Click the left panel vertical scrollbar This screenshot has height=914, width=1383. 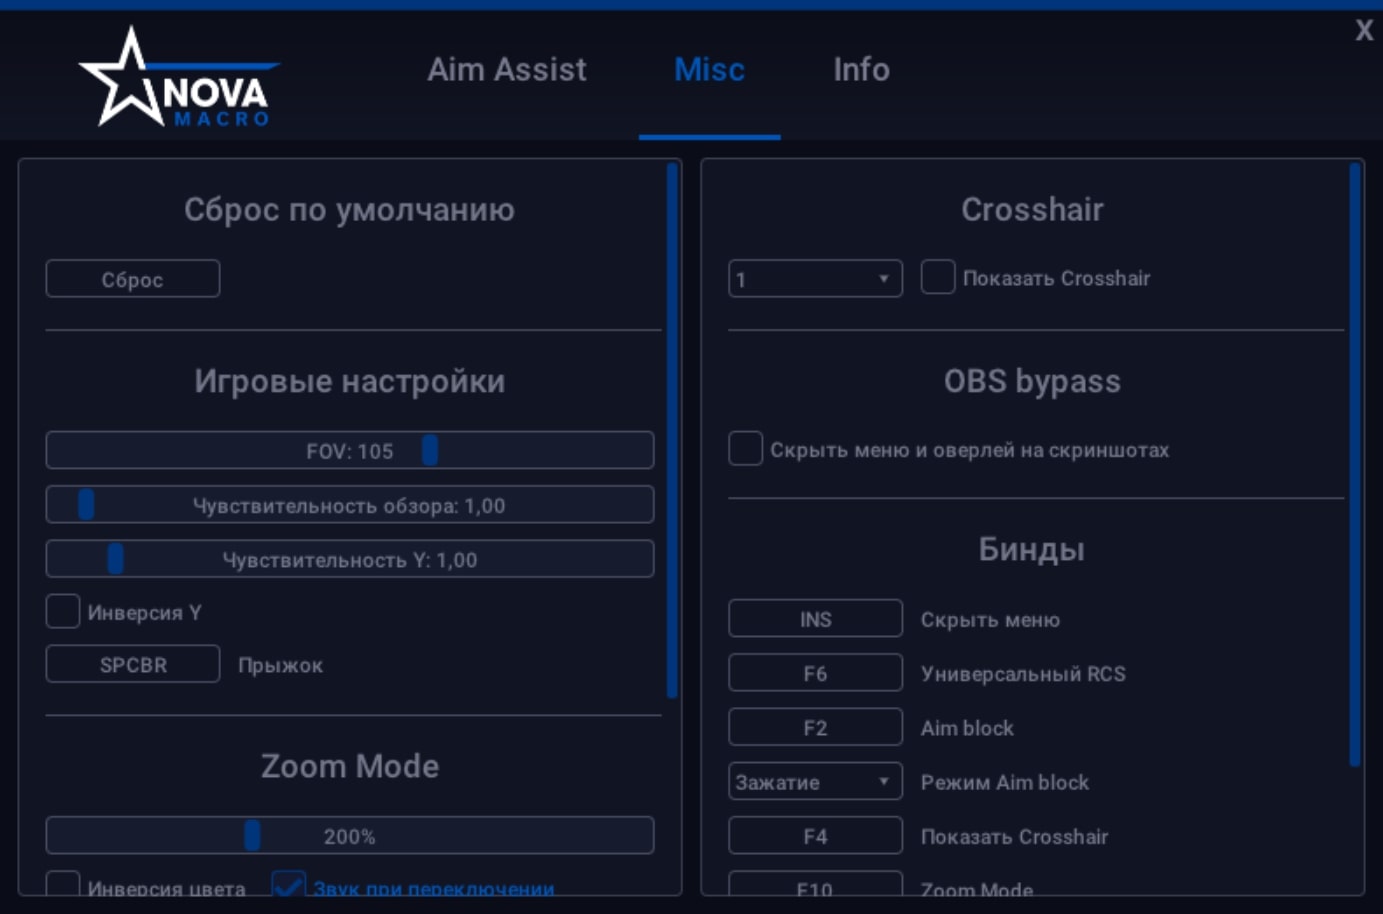click(x=672, y=430)
